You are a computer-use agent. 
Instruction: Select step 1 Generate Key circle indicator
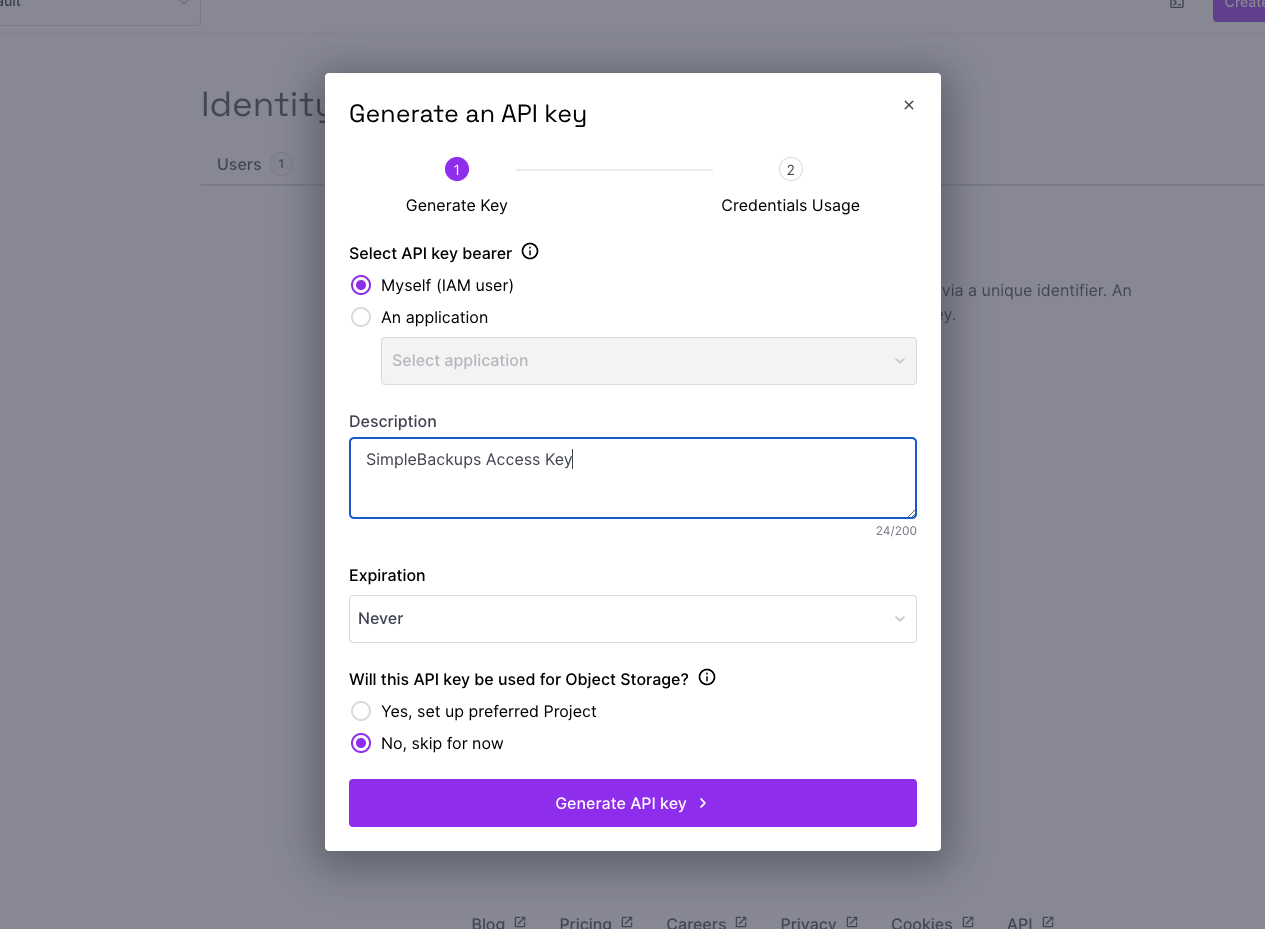[457, 169]
